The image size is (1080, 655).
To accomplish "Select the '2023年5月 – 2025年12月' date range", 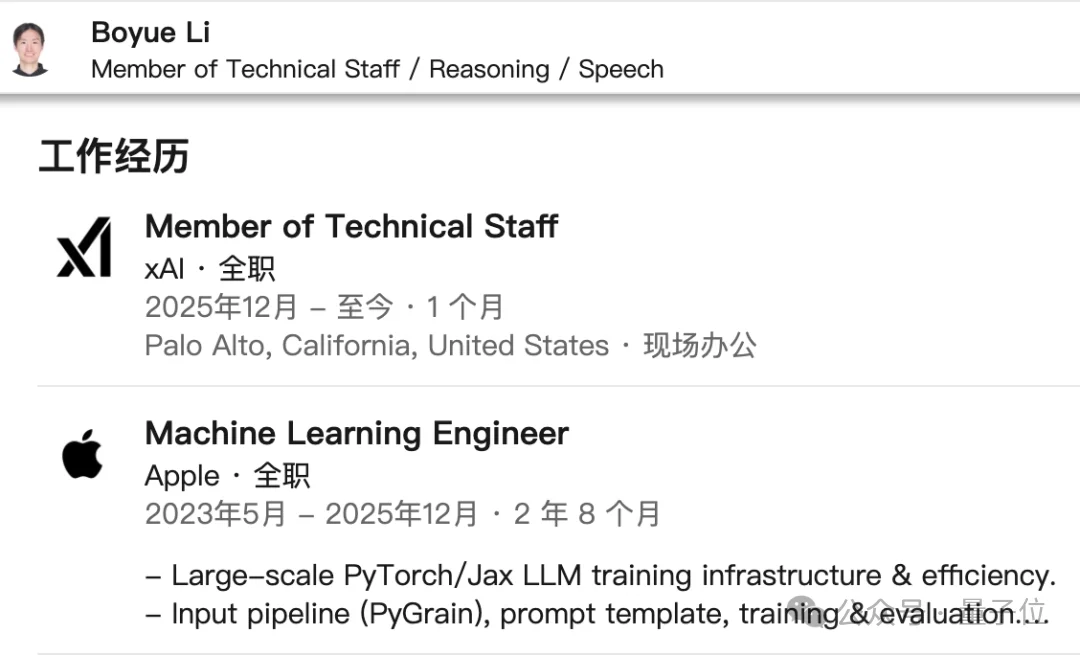I will tap(311, 514).
